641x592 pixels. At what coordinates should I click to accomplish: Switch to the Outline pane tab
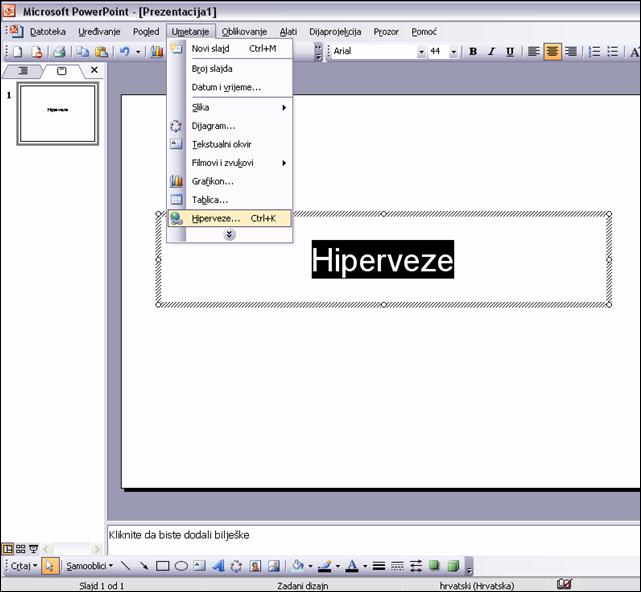coord(23,71)
